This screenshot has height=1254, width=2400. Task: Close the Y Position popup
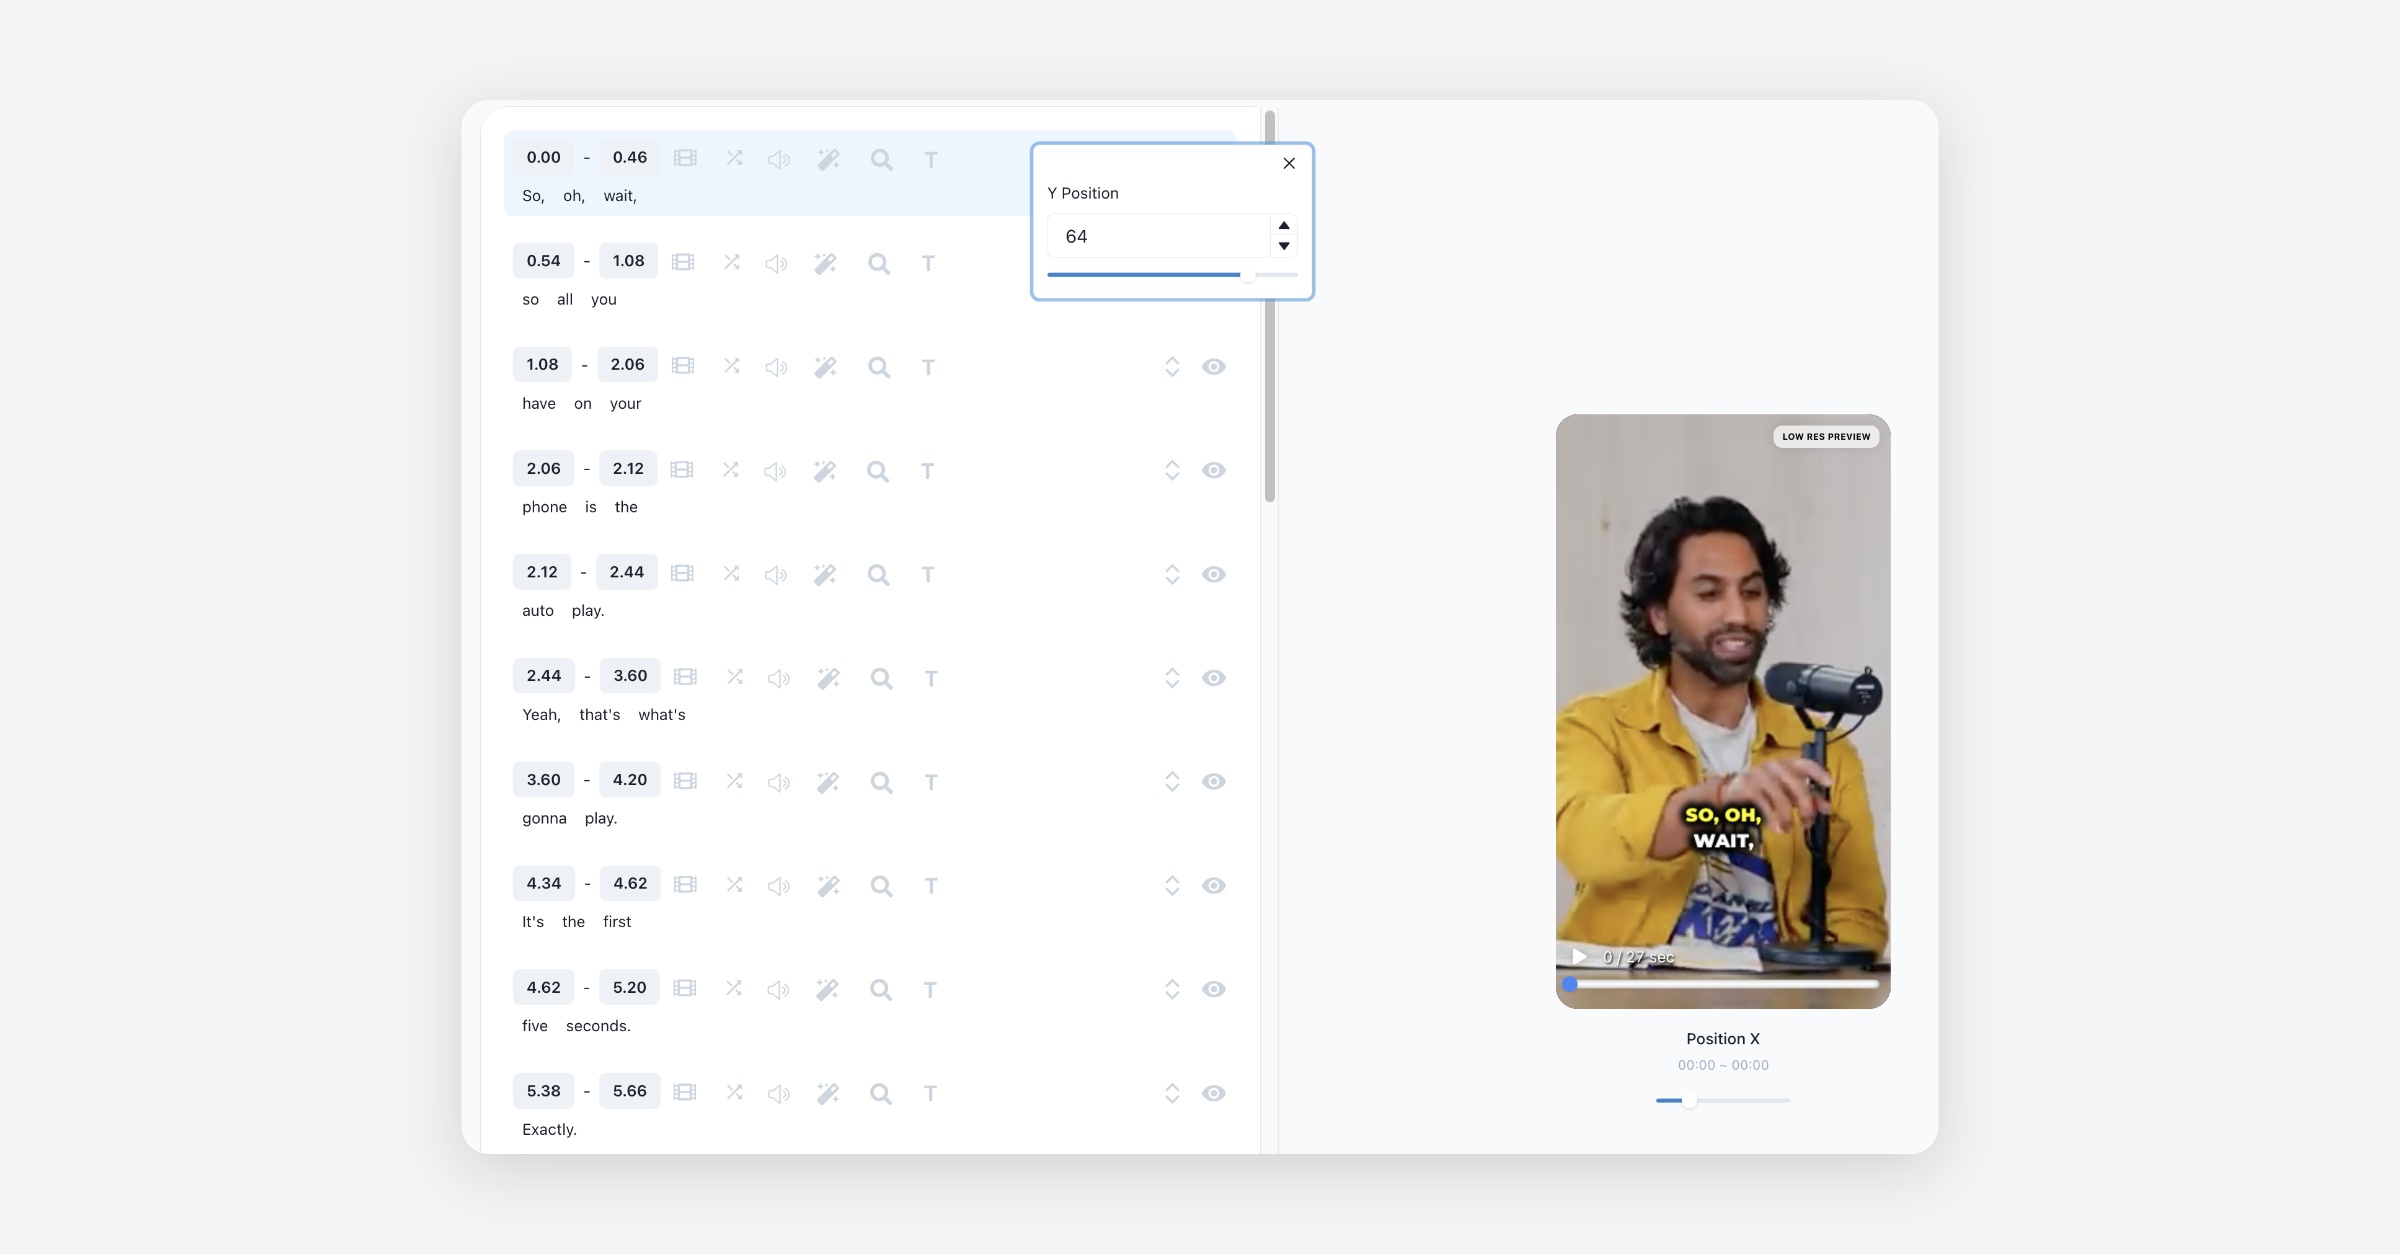pos(1289,163)
